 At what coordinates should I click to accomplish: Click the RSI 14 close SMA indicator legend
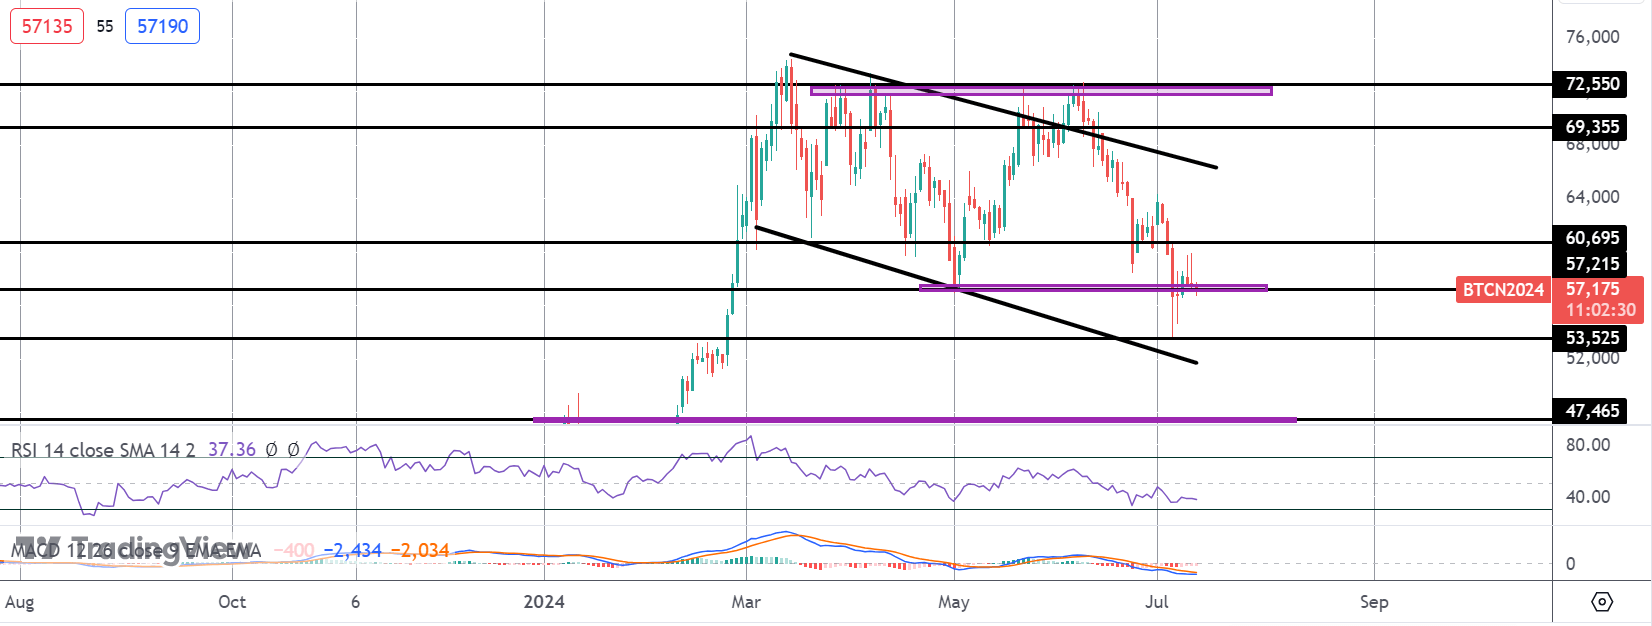click(x=103, y=450)
